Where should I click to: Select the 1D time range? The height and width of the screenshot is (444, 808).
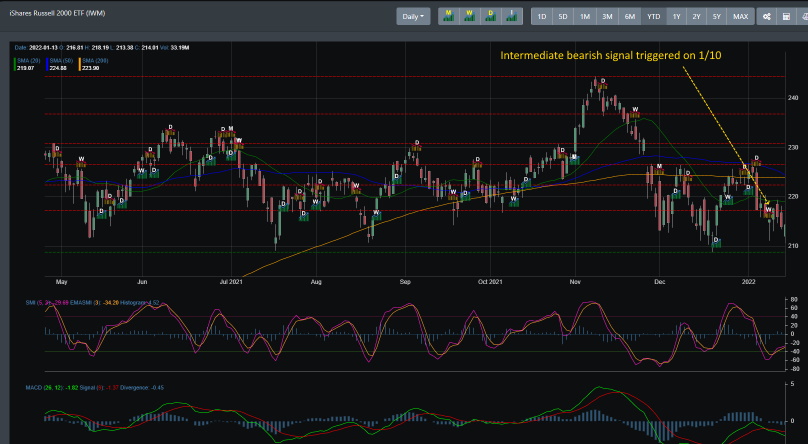point(542,16)
